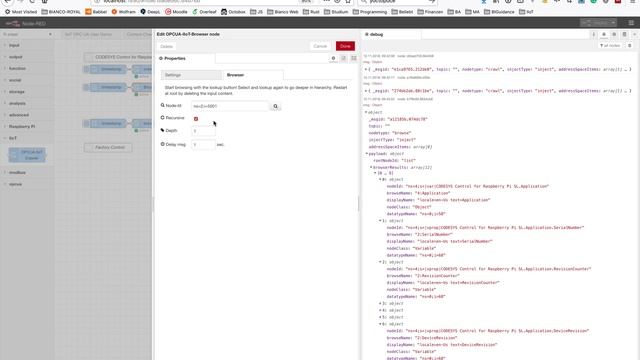Click the Factory Control comment node
This screenshot has height=360, width=640.
point(108,147)
